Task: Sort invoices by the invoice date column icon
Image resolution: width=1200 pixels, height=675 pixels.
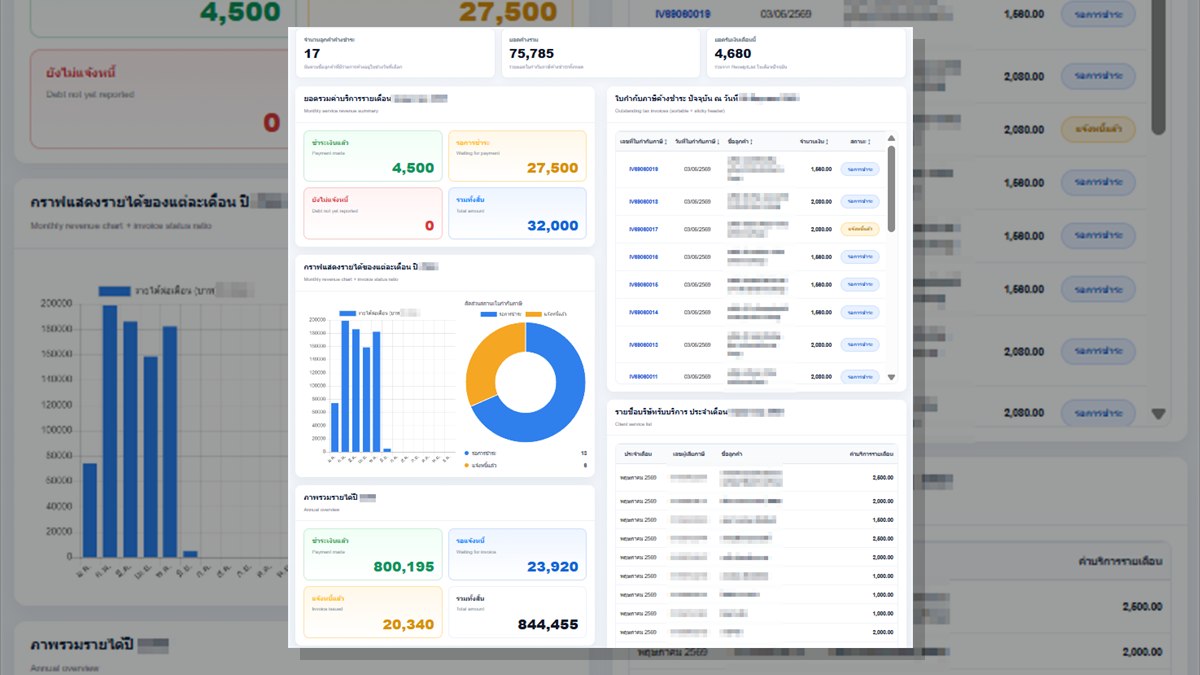Action: coord(718,142)
